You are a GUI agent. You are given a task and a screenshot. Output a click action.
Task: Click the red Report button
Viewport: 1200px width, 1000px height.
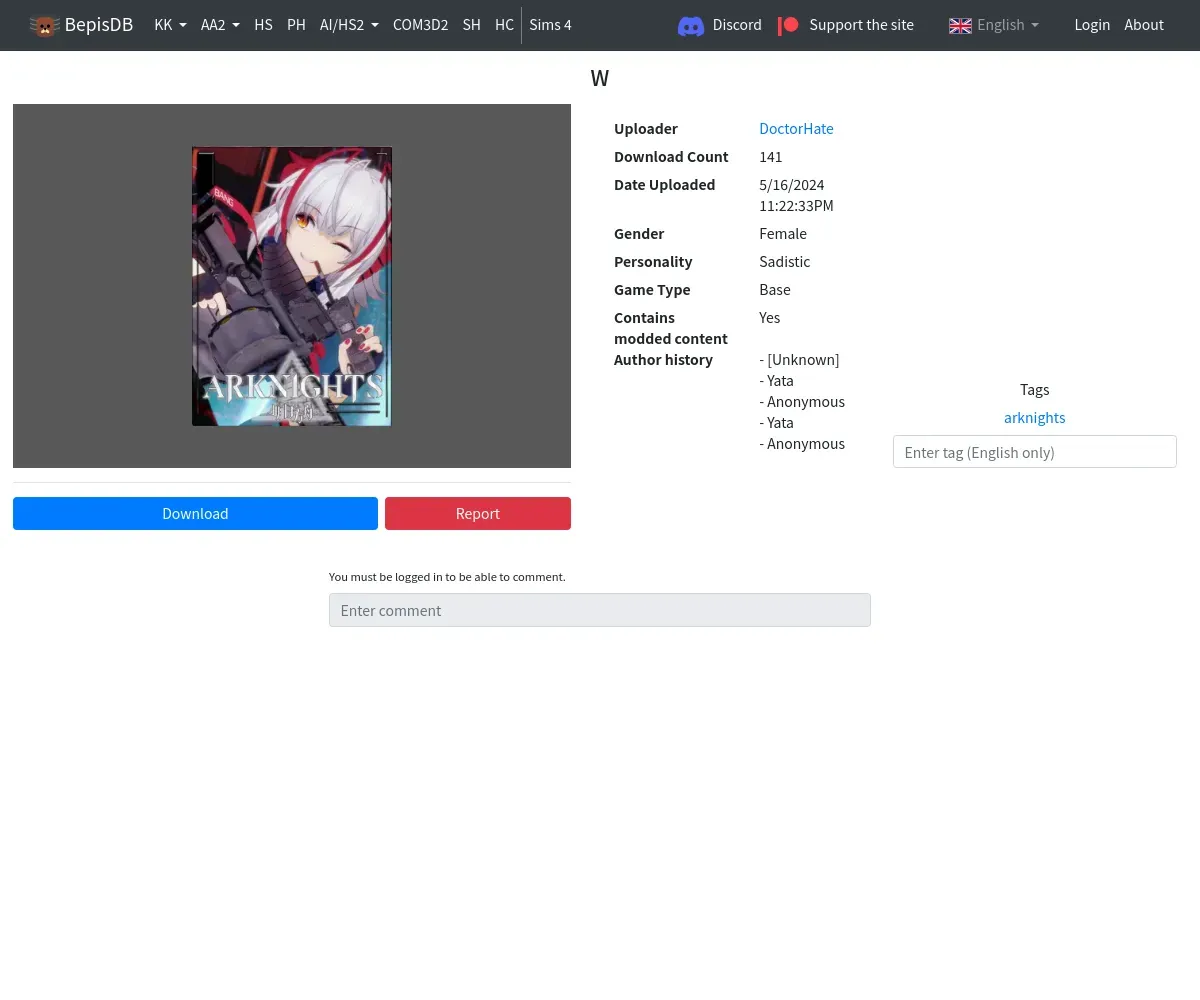click(478, 513)
